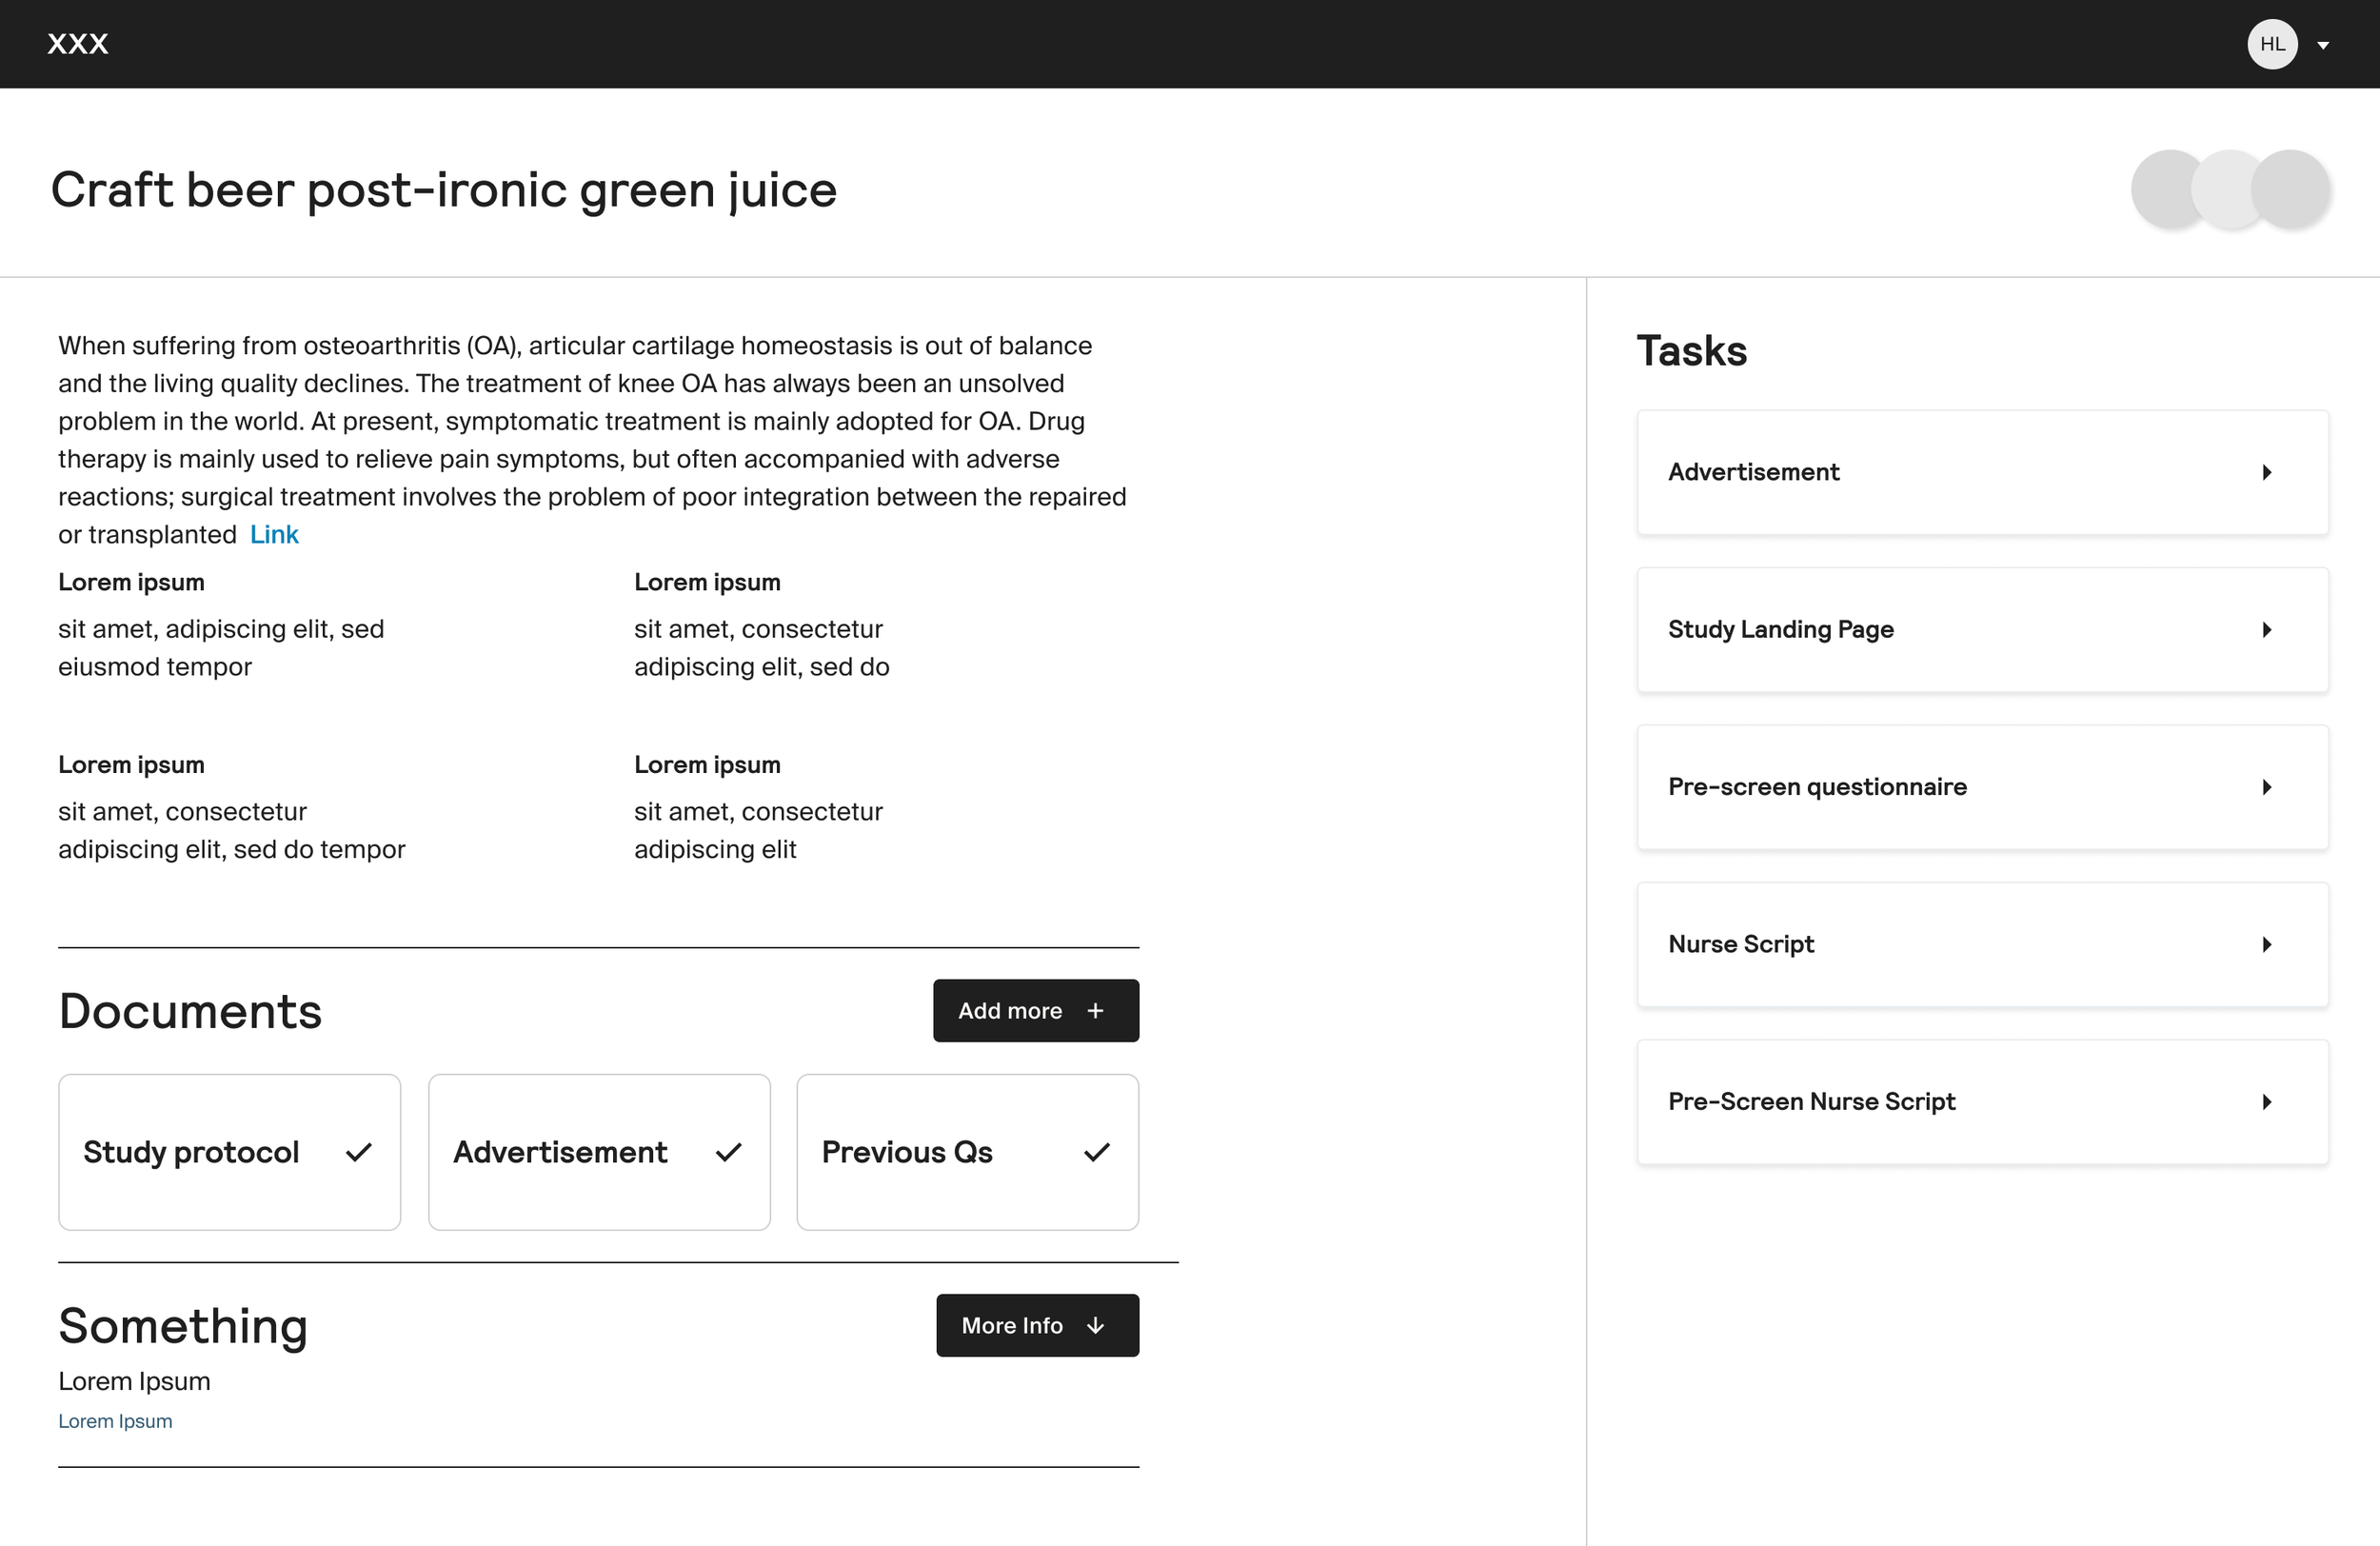This screenshot has width=2380, height=1546.
Task: Toggle the Advertisement document checkmark
Action: (x=729, y=1152)
